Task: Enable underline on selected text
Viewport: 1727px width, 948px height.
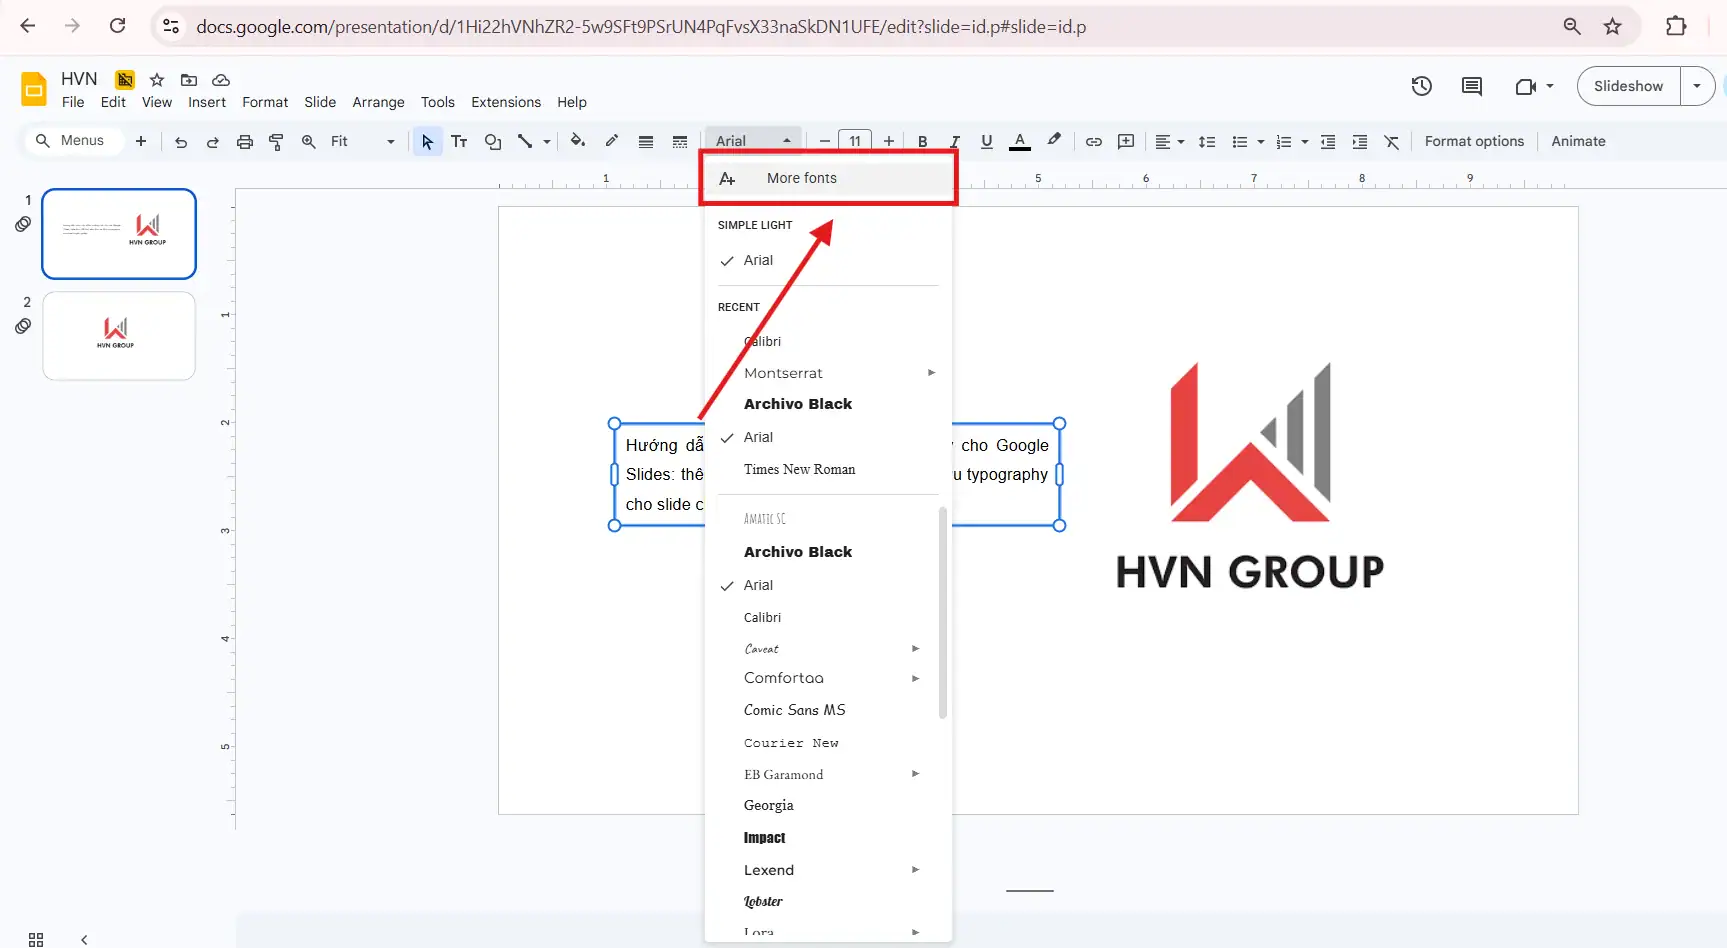Action: pyautogui.click(x=986, y=141)
